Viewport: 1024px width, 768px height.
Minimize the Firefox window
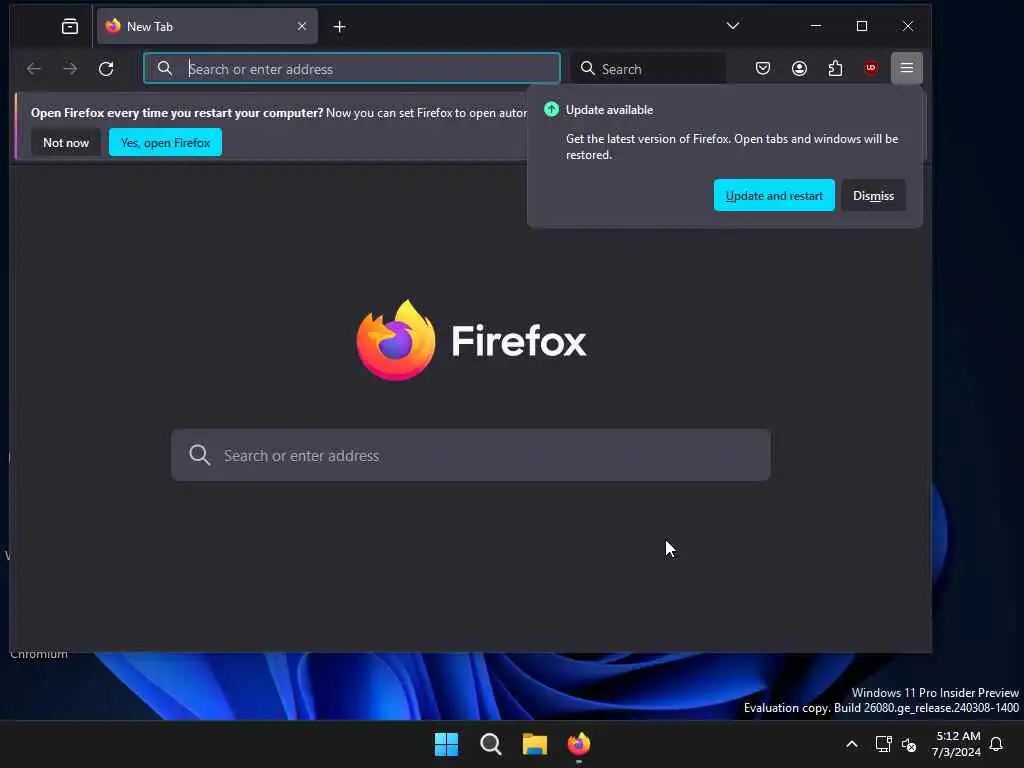816,26
